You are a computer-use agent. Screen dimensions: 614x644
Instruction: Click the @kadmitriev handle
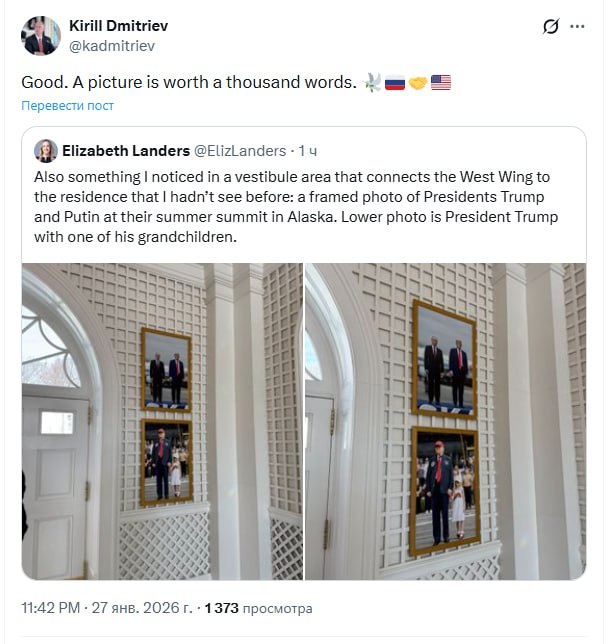tap(111, 45)
